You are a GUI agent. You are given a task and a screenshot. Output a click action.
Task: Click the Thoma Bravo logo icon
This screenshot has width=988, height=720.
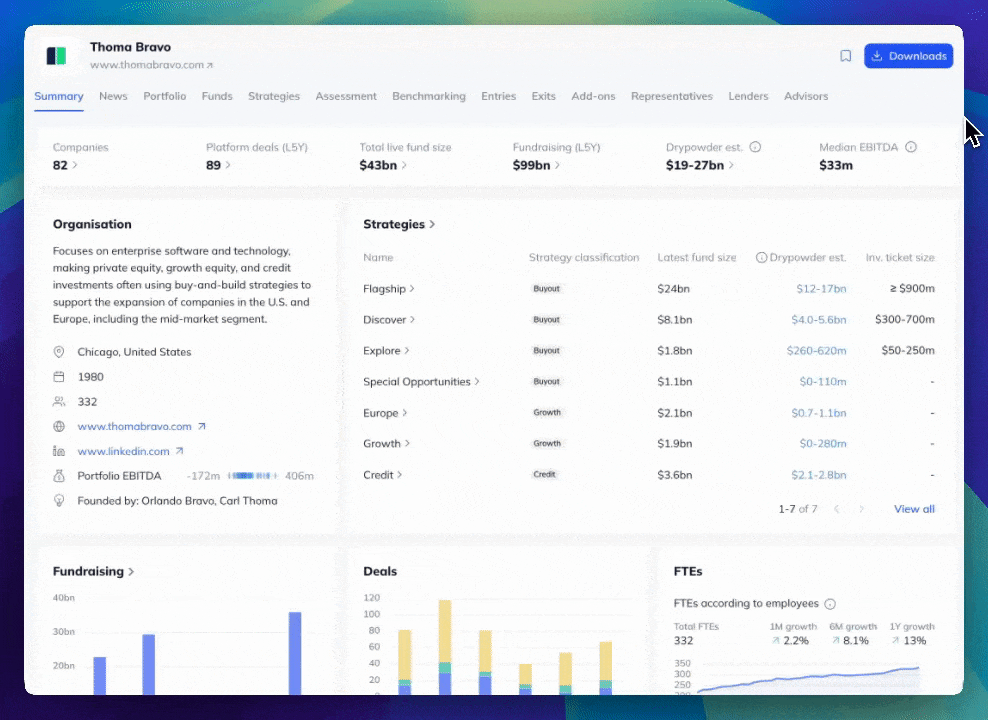(56, 56)
